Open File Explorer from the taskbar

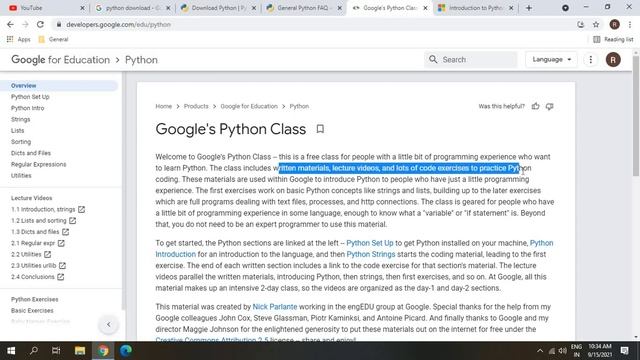[80, 351]
